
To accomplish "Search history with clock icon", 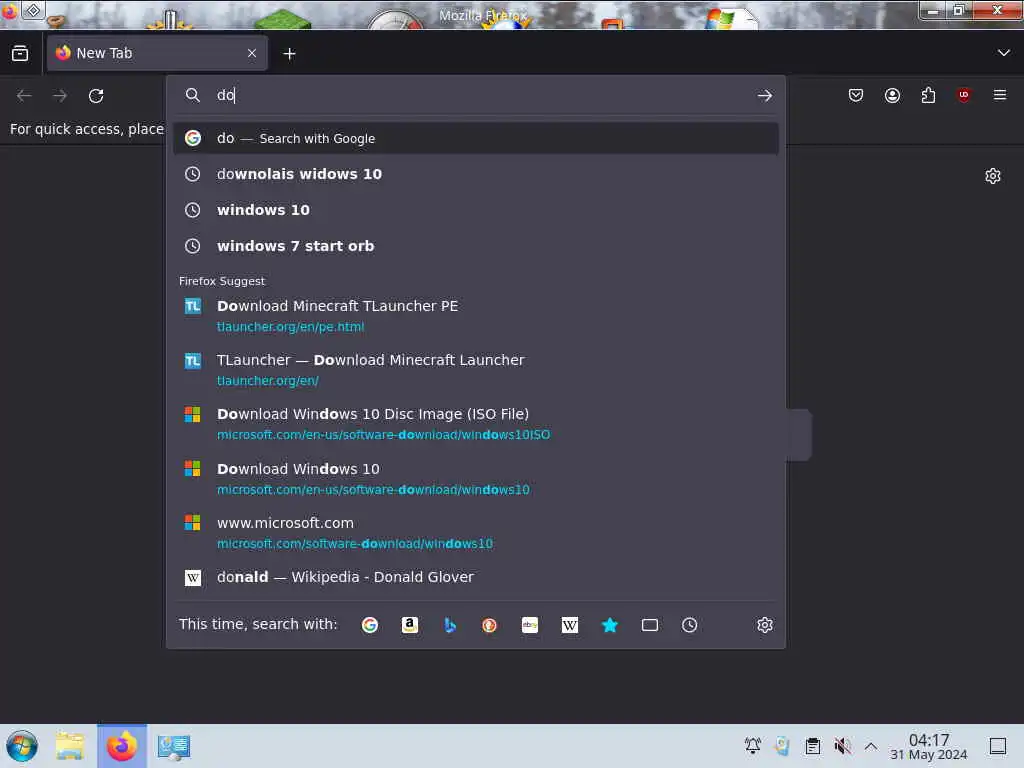I will [x=689, y=625].
